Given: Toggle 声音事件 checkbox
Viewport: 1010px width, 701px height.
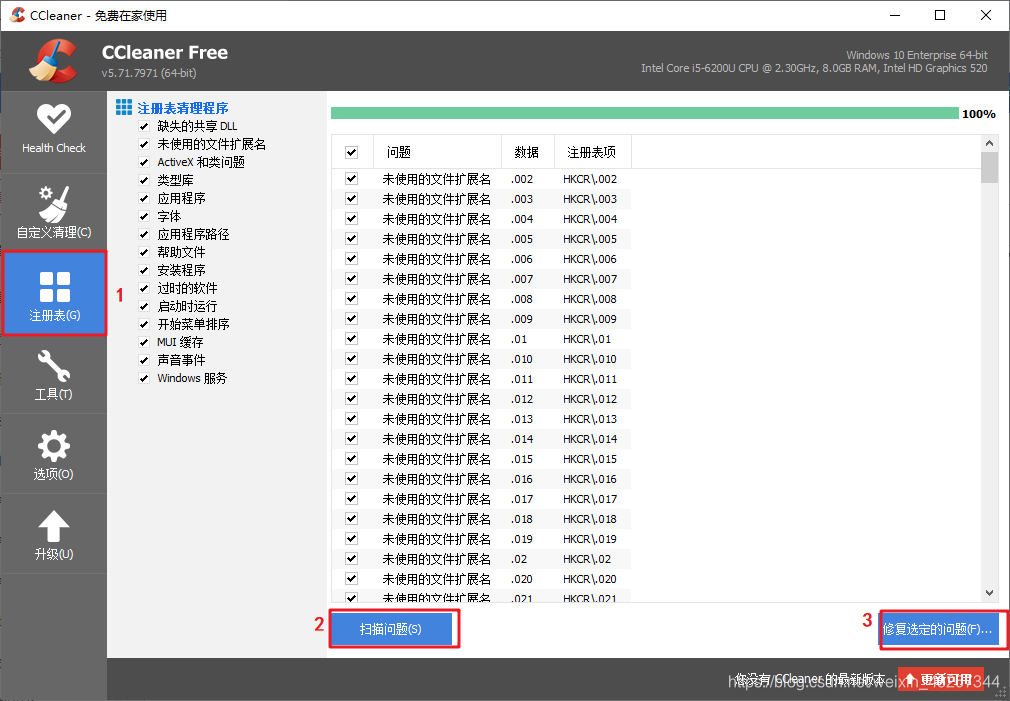Looking at the screenshot, I should [x=144, y=360].
